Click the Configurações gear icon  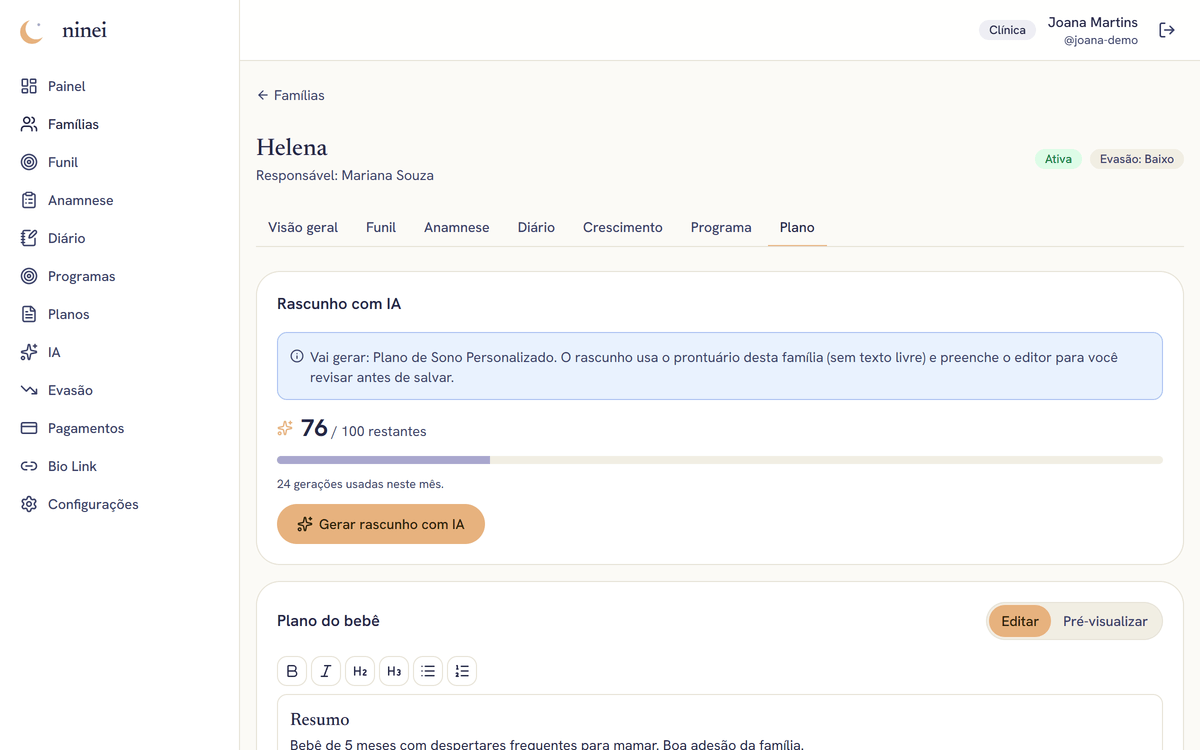point(29,504)
